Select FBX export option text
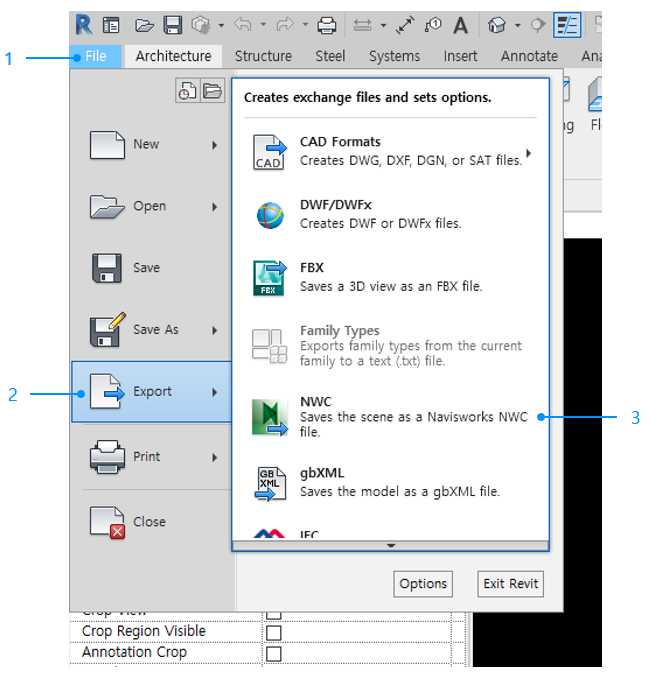Screen dimensions: 656x686 click(391, 277)
